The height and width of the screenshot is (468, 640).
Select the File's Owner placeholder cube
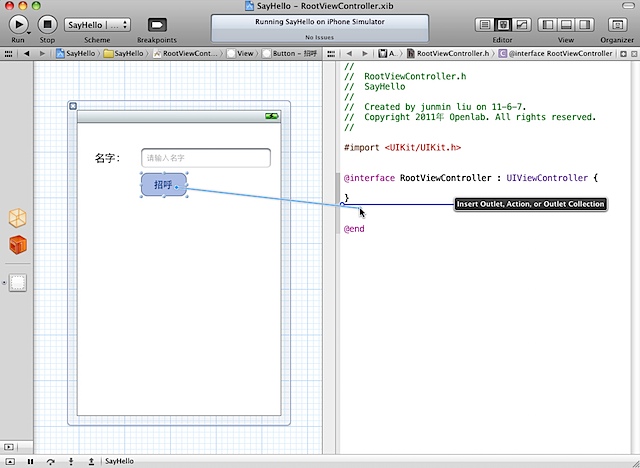pyautogui.click(x=18, y=218)
